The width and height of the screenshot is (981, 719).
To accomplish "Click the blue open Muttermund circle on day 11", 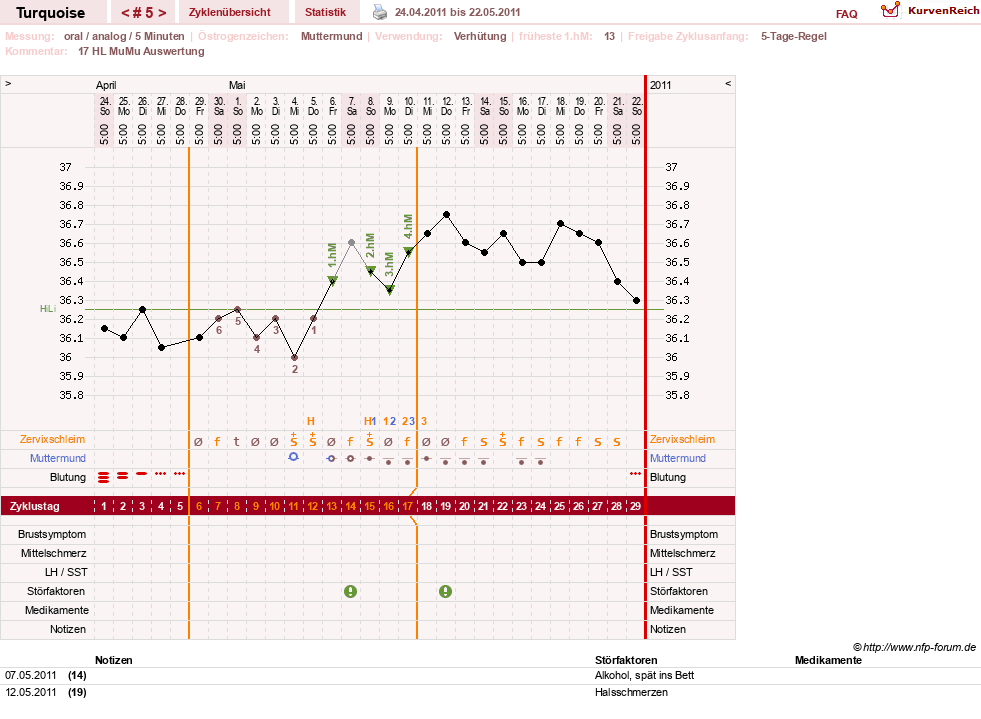I will coord(293,457).
